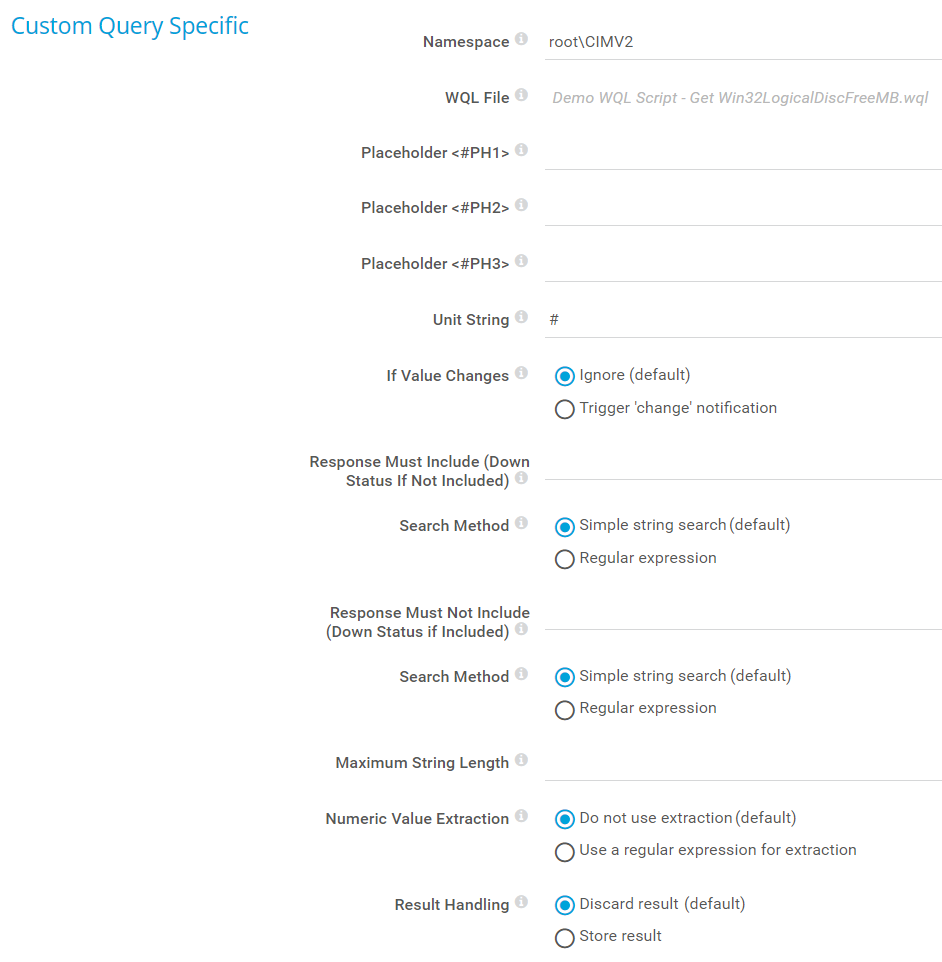Open Numeric Value Extraction help icon

pos(521,817)
